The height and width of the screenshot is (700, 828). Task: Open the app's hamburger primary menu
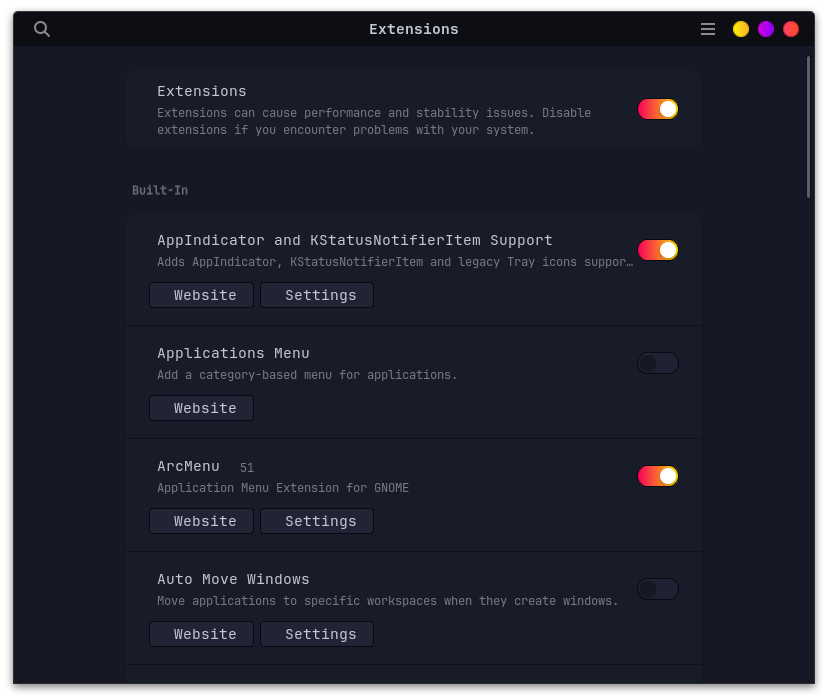tap(708, 29)
